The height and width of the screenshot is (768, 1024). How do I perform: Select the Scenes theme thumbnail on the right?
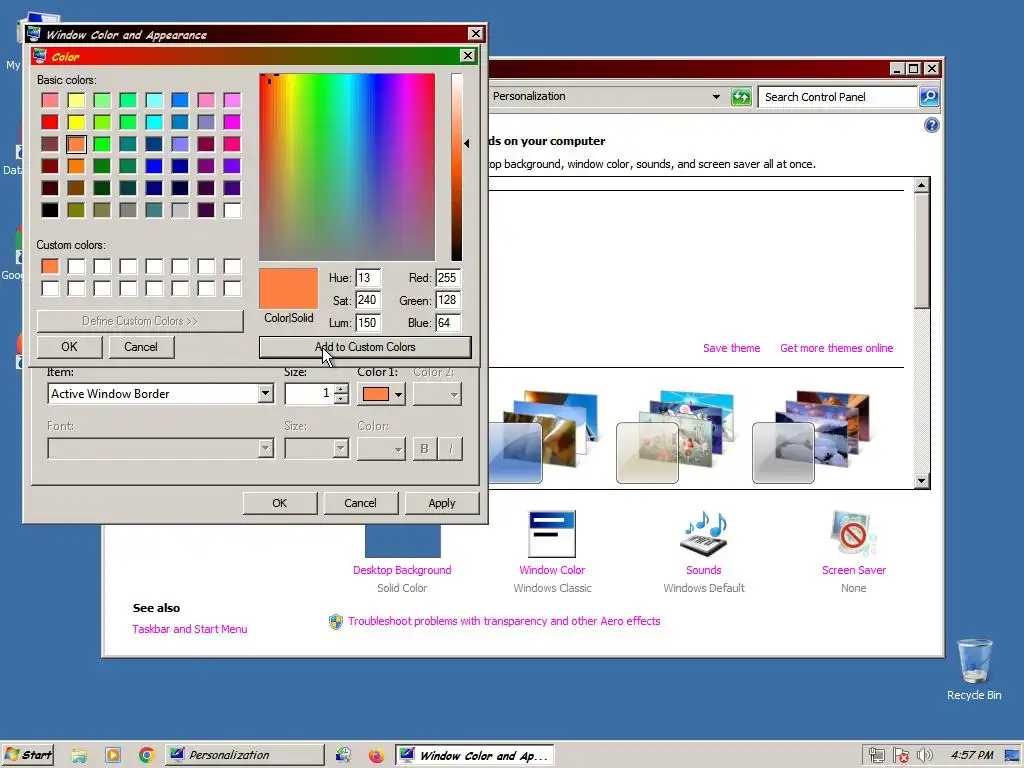click(x=811, y=436)
